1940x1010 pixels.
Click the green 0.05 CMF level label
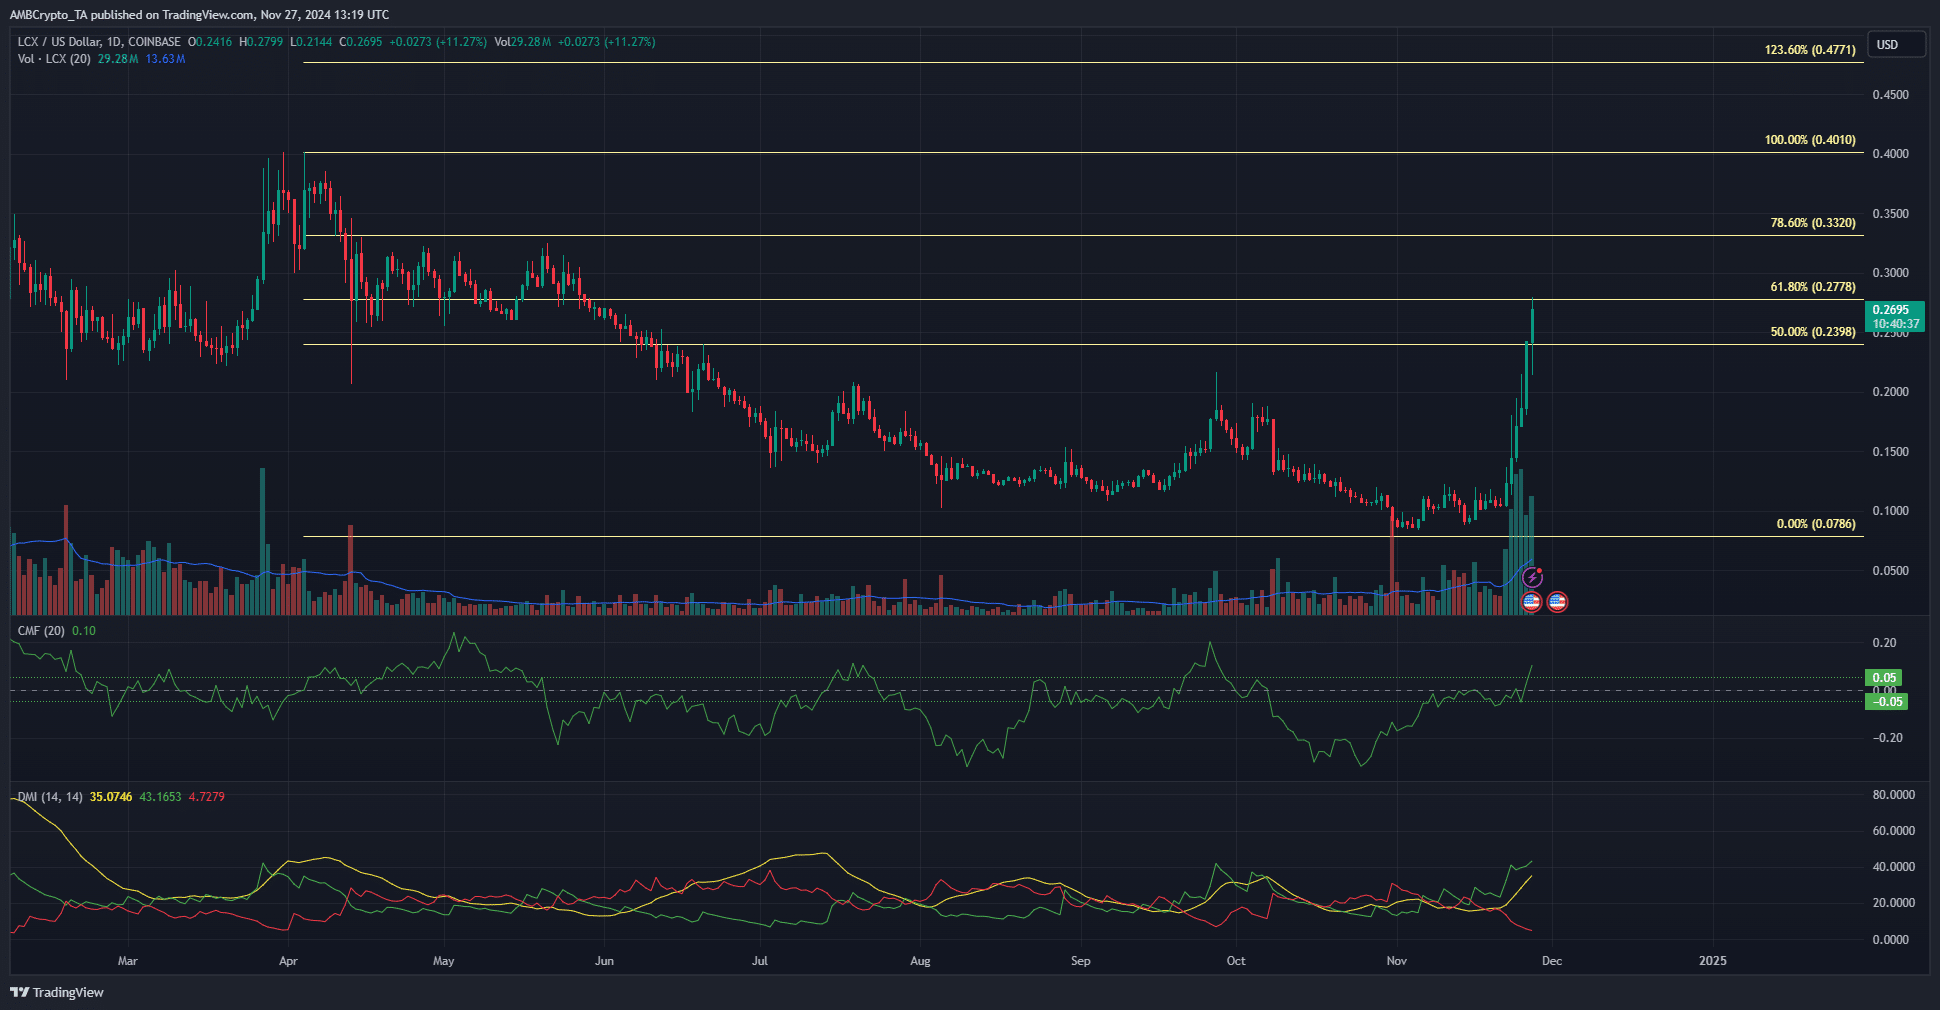tap(1884, 678)
